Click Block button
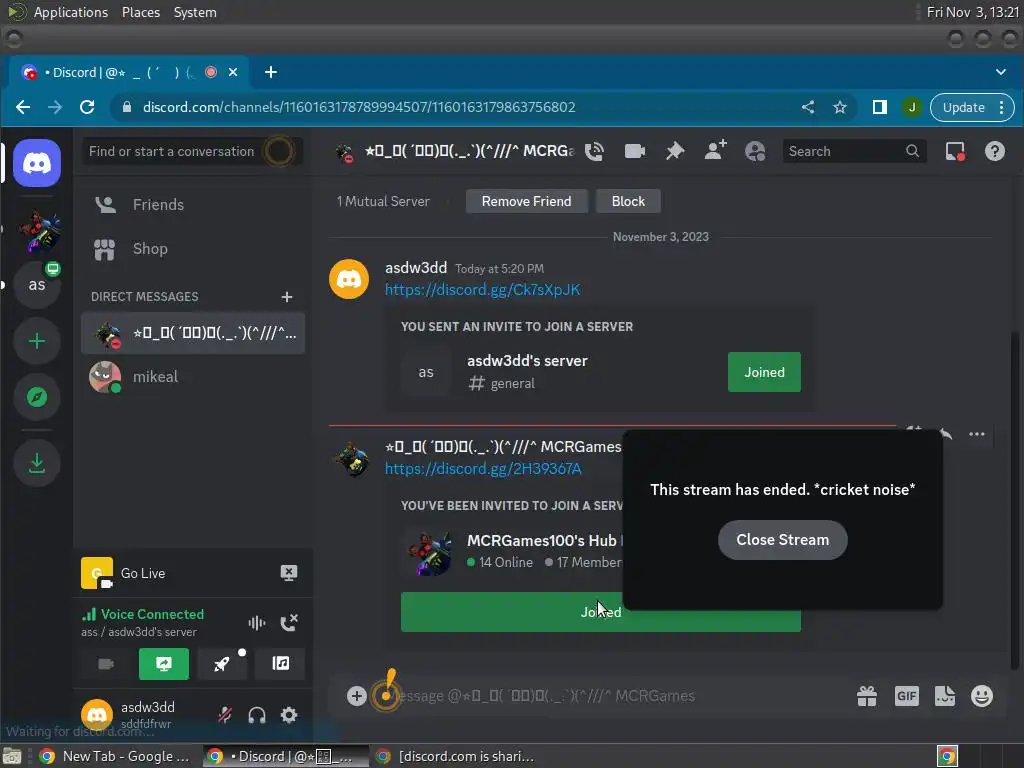 tap(628, 201)
